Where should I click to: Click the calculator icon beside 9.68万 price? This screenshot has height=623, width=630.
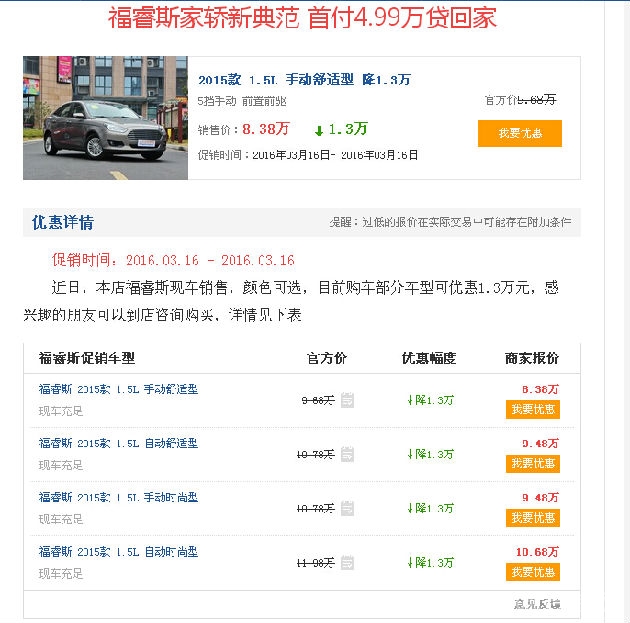[x=347, y=400]
